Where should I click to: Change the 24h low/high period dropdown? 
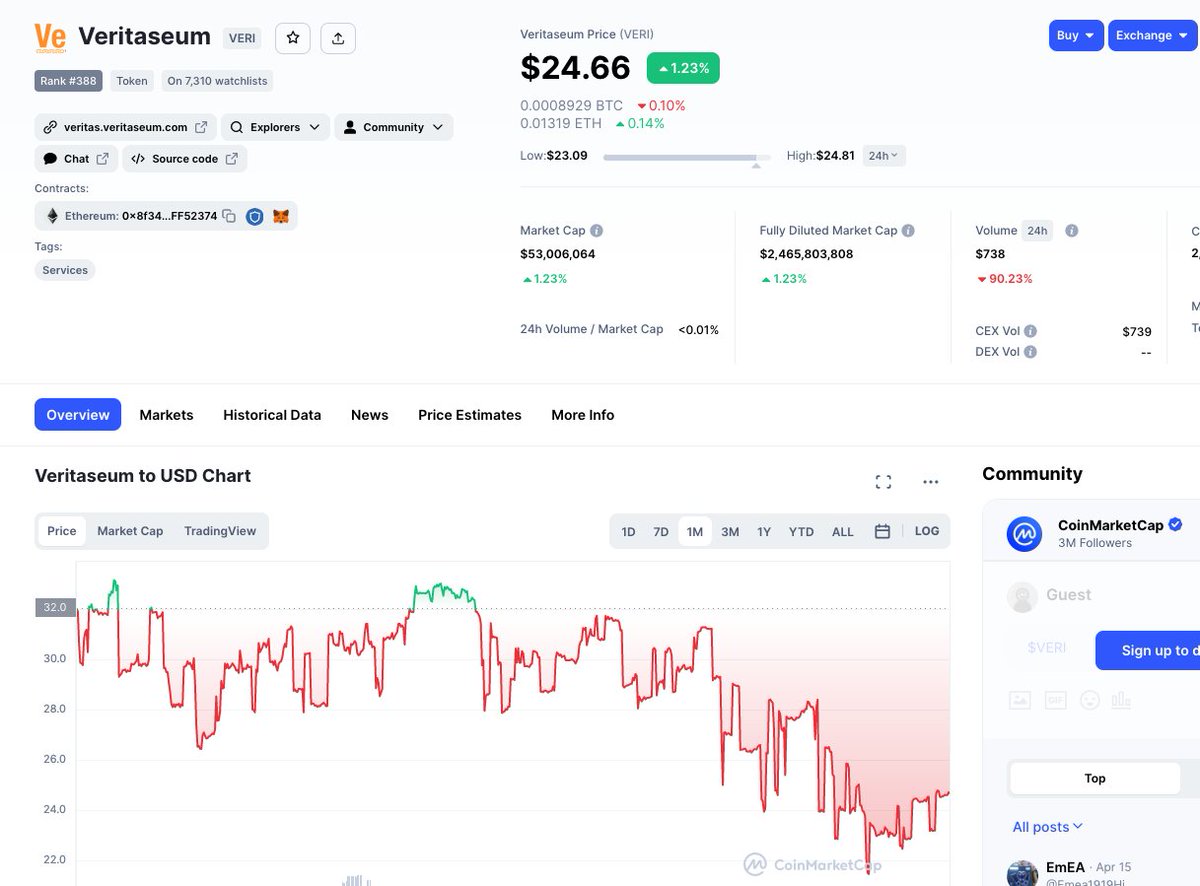(884, 155)
